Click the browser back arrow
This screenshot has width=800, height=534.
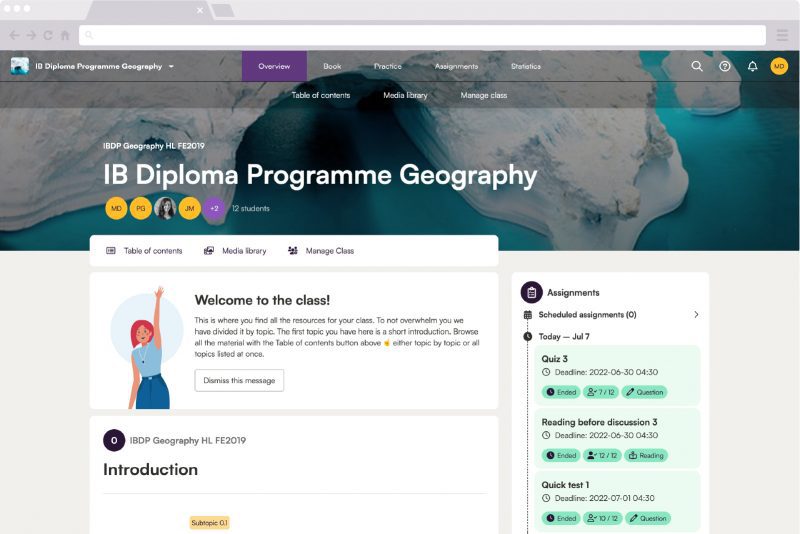click(14, 35)
